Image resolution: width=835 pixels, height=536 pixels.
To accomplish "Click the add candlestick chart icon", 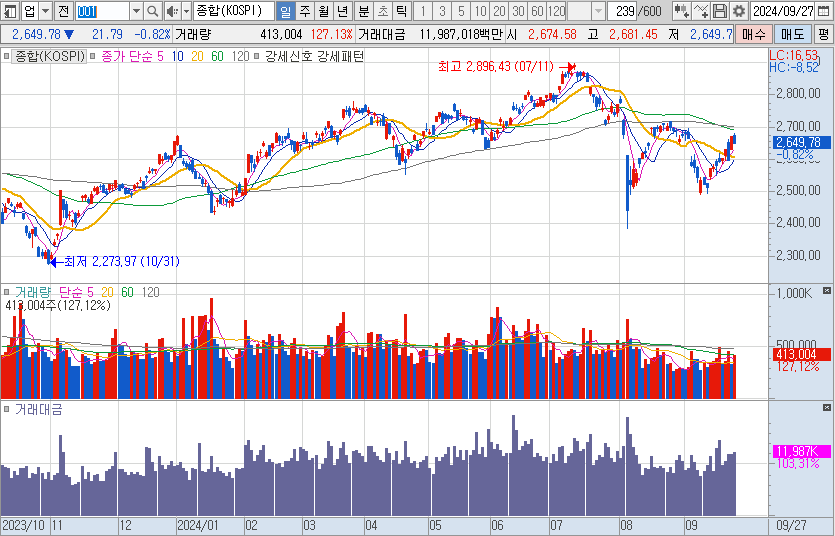I will tap(681, 11).
